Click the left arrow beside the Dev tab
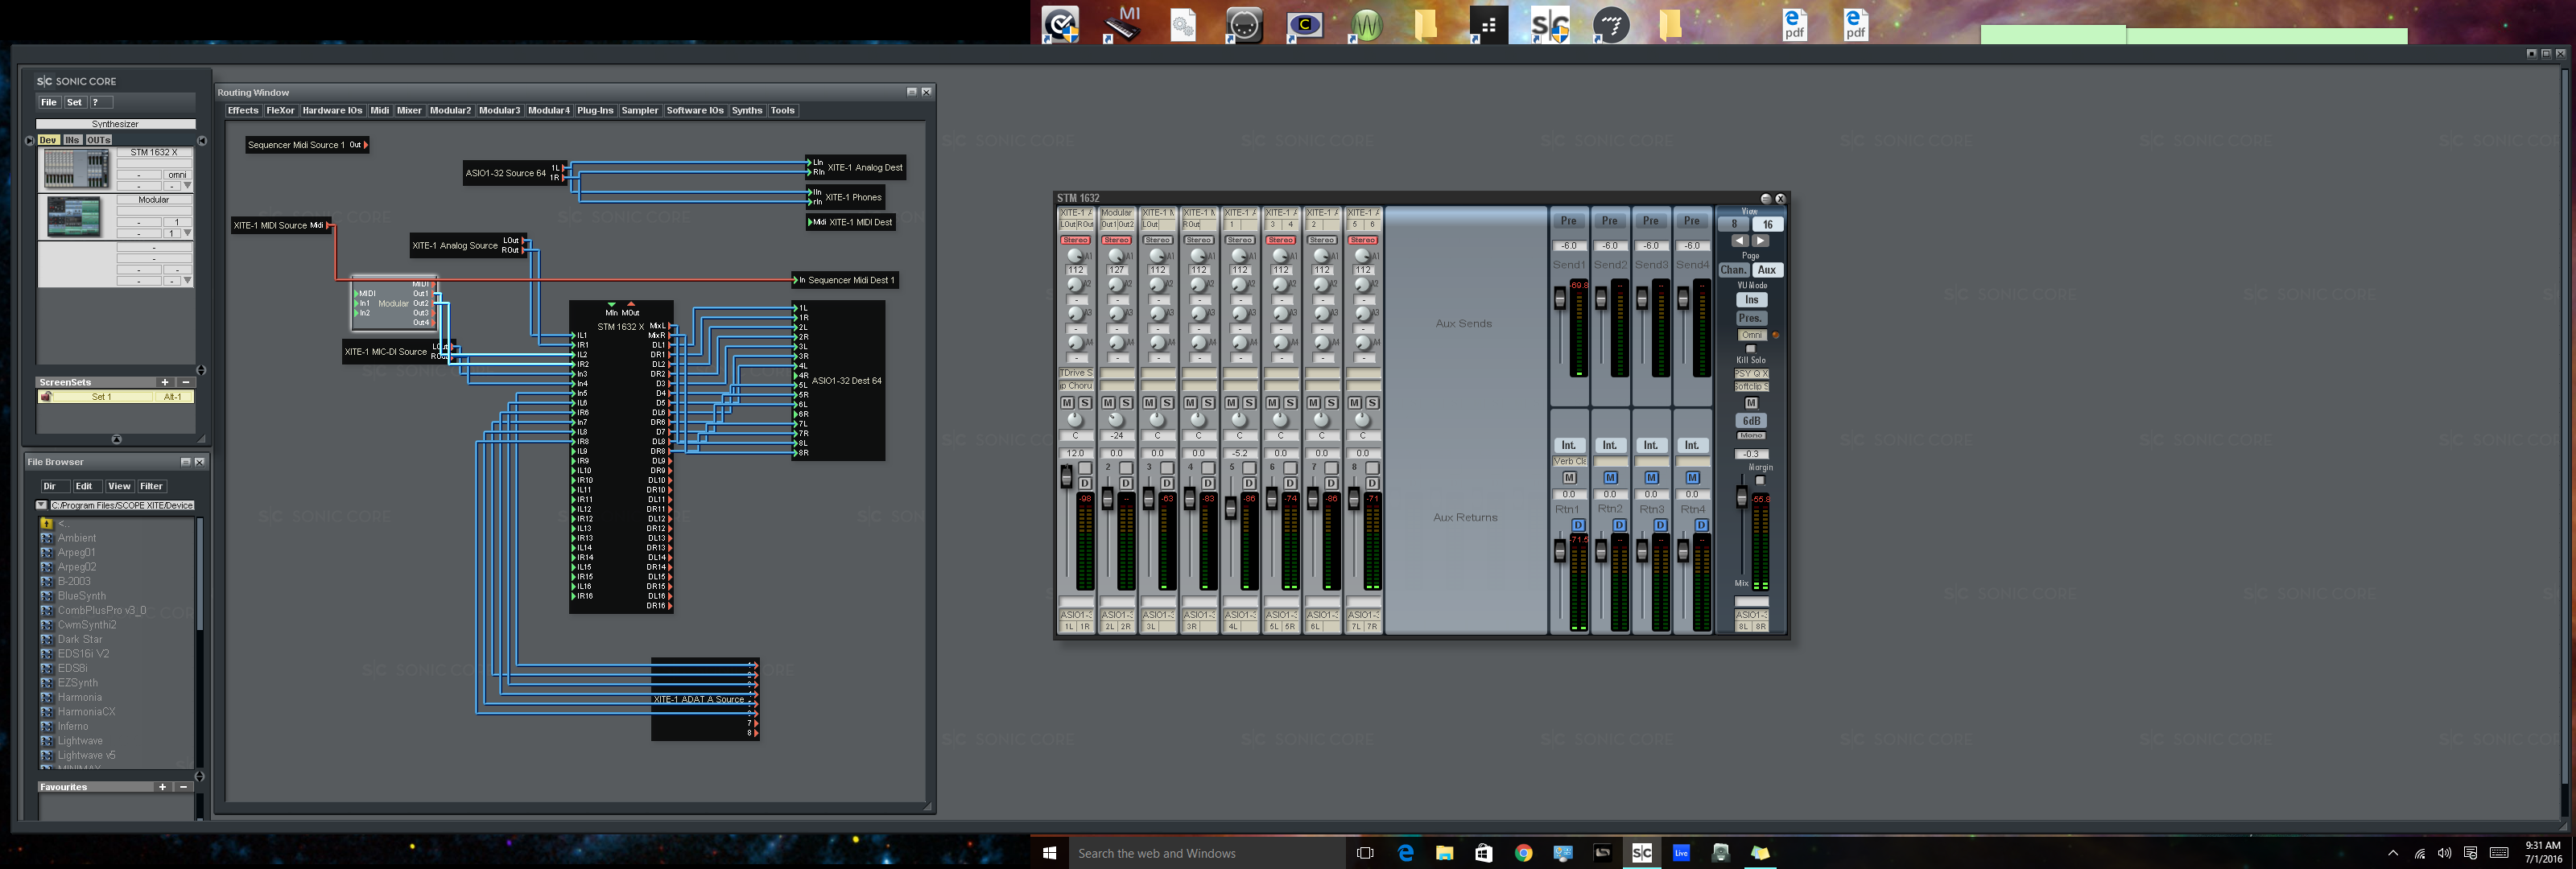The image size is (2576, 869). pyautogui.click(x=29, y=140)
